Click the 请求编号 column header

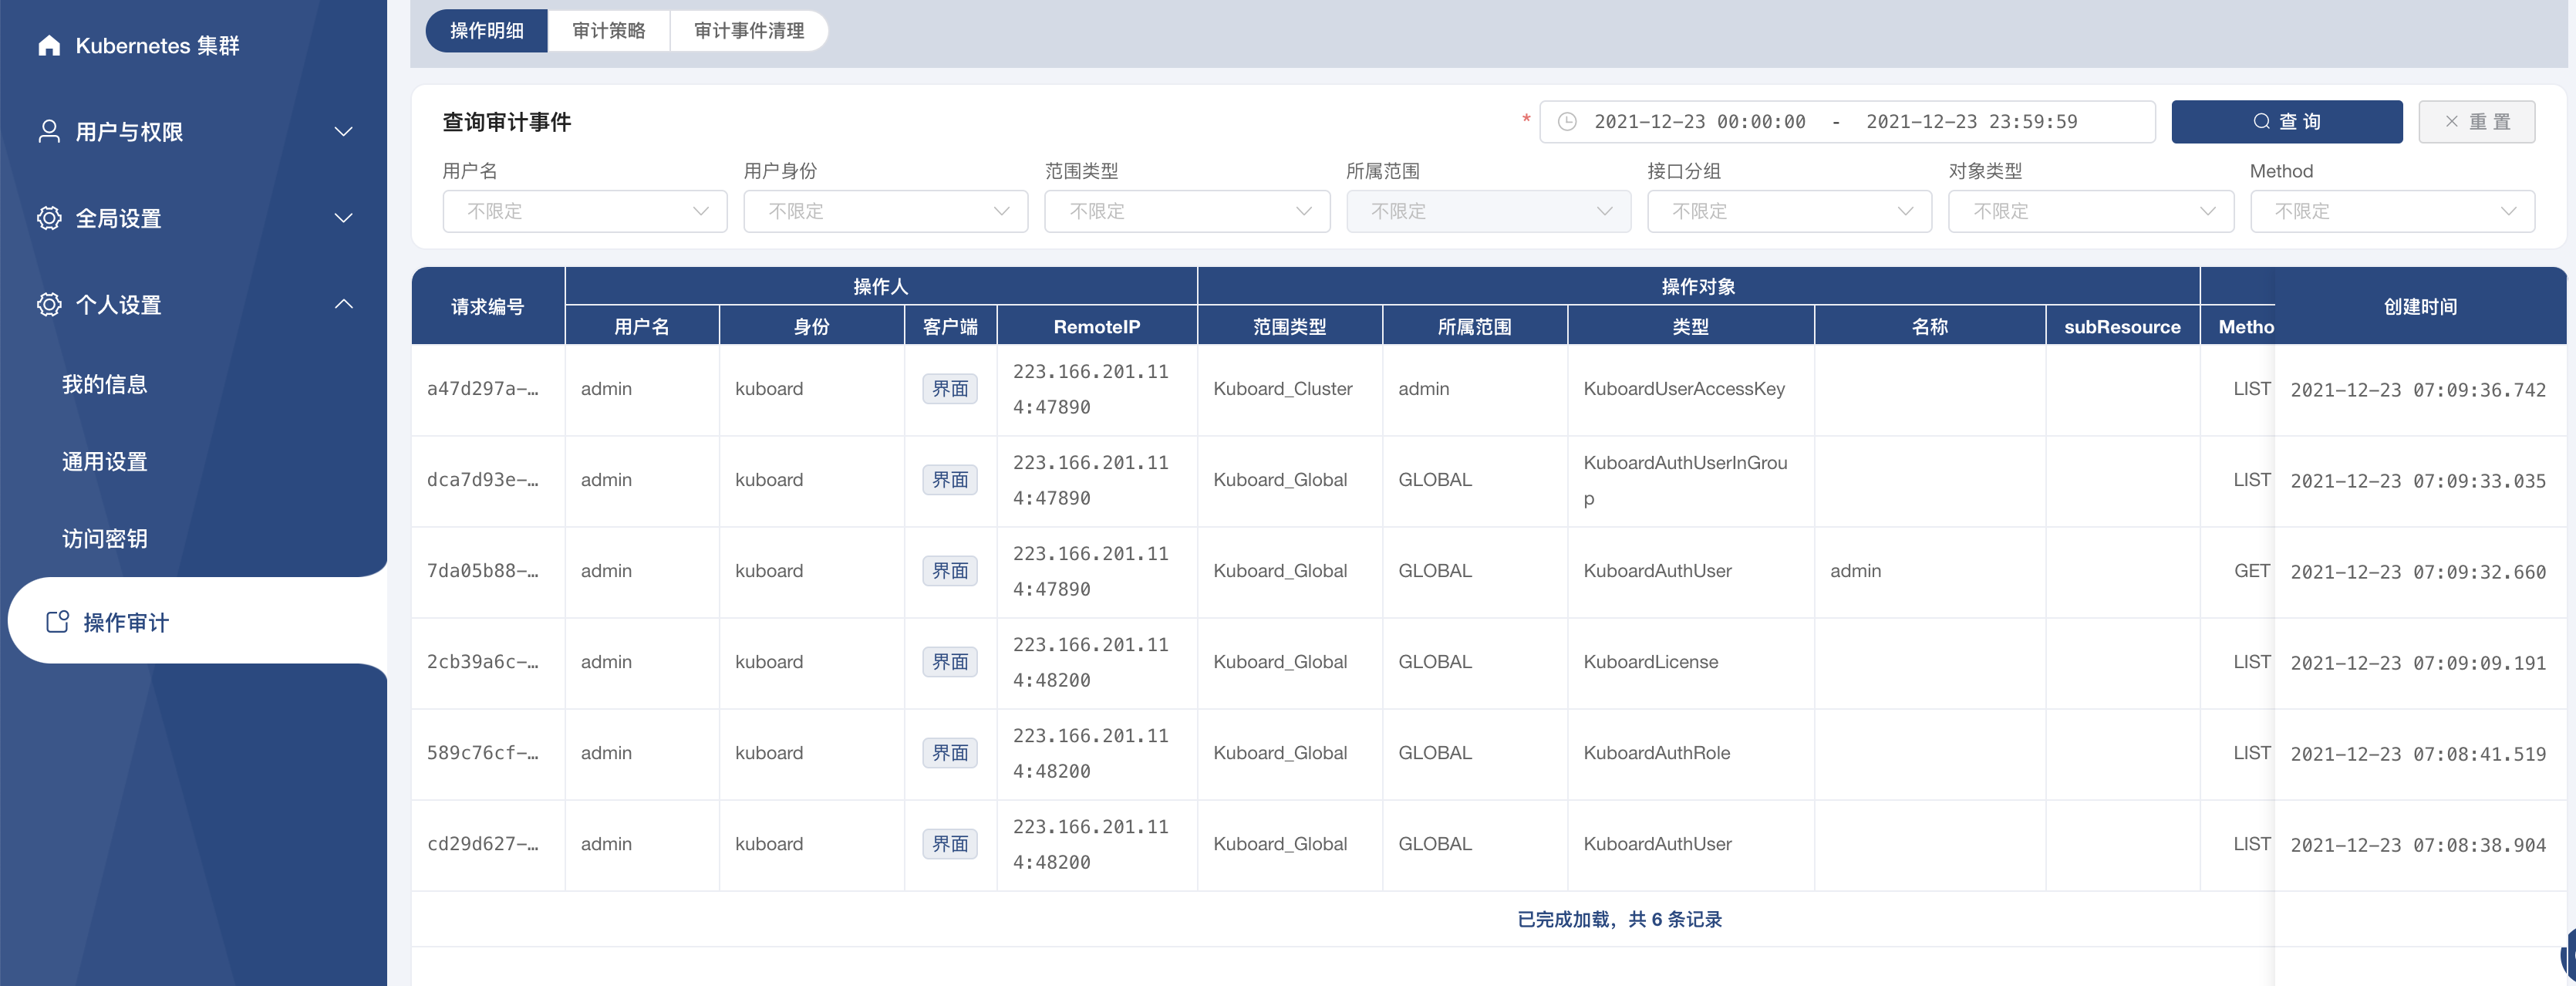pyautogui.click(x=488, y=307)
